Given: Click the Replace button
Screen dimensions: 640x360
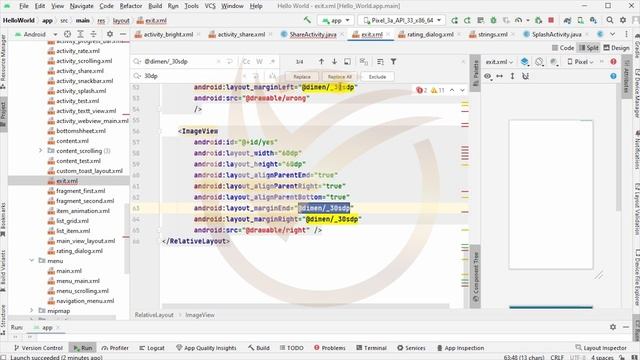Looking at the screenshot, I should point(302,77).
